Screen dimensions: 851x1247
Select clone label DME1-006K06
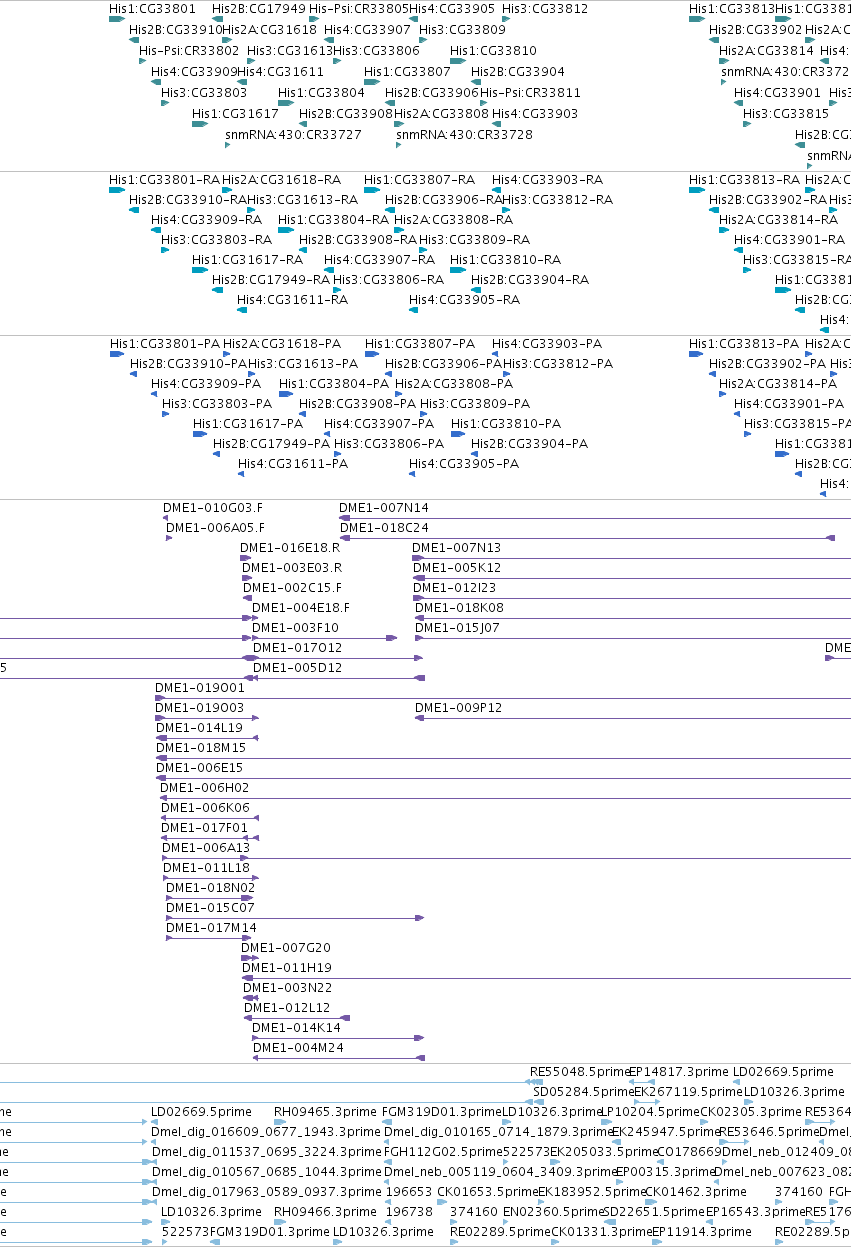coord(205,808)
